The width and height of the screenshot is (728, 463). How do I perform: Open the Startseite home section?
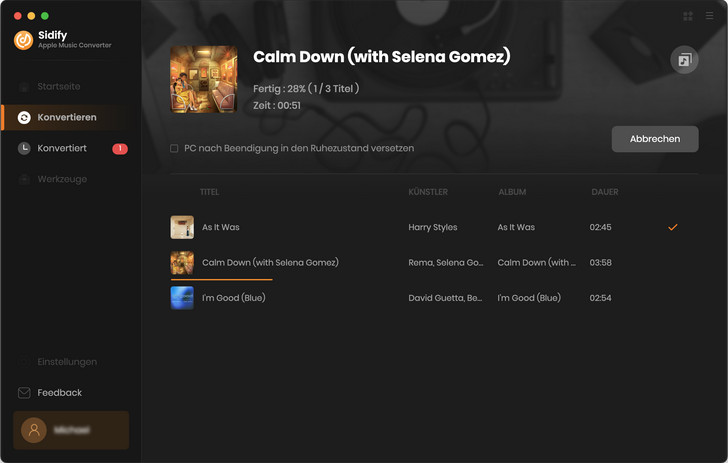(59, 86)
